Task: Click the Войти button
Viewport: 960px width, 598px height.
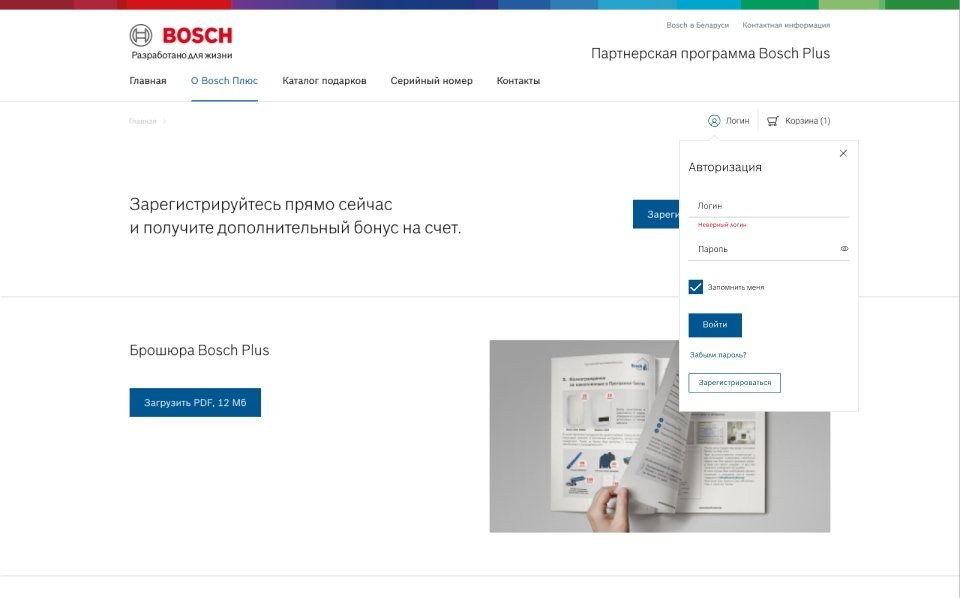Action: 714,325
